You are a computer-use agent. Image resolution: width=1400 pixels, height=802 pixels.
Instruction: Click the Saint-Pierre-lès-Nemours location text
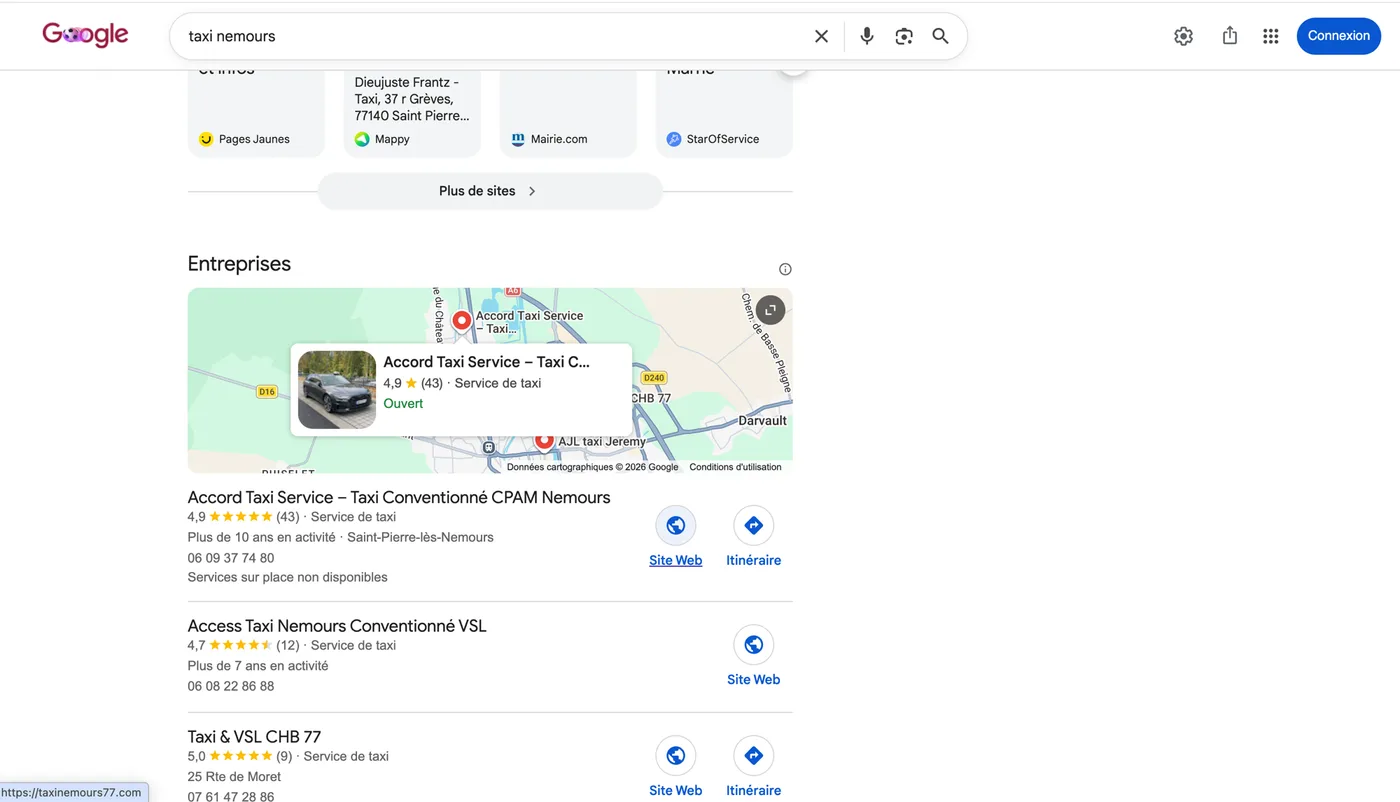click(x=420, y=537)
